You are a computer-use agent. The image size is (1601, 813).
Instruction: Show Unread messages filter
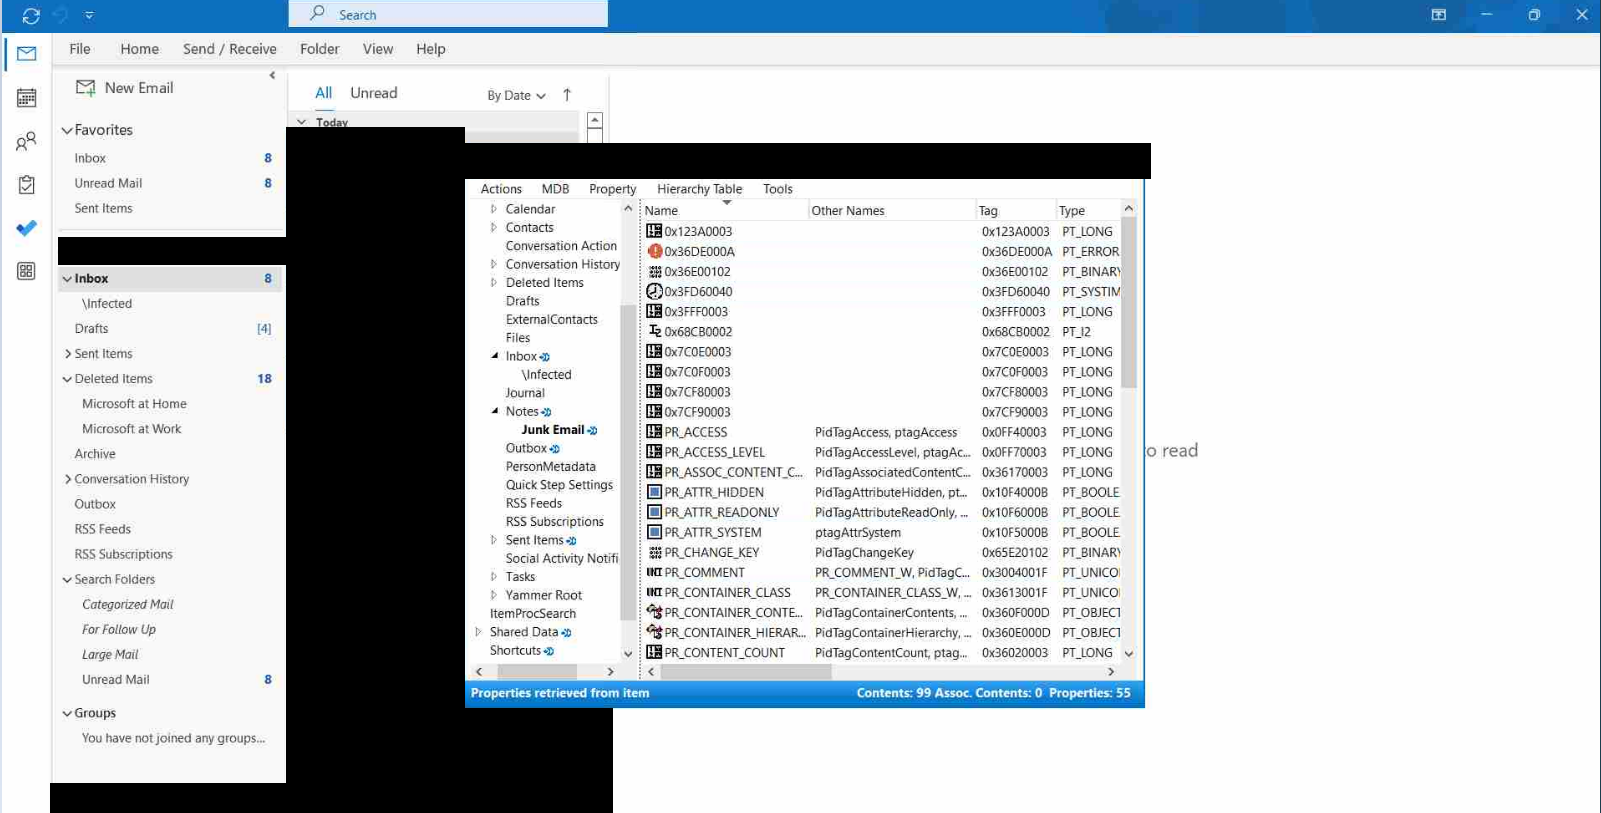coord(374,93)
